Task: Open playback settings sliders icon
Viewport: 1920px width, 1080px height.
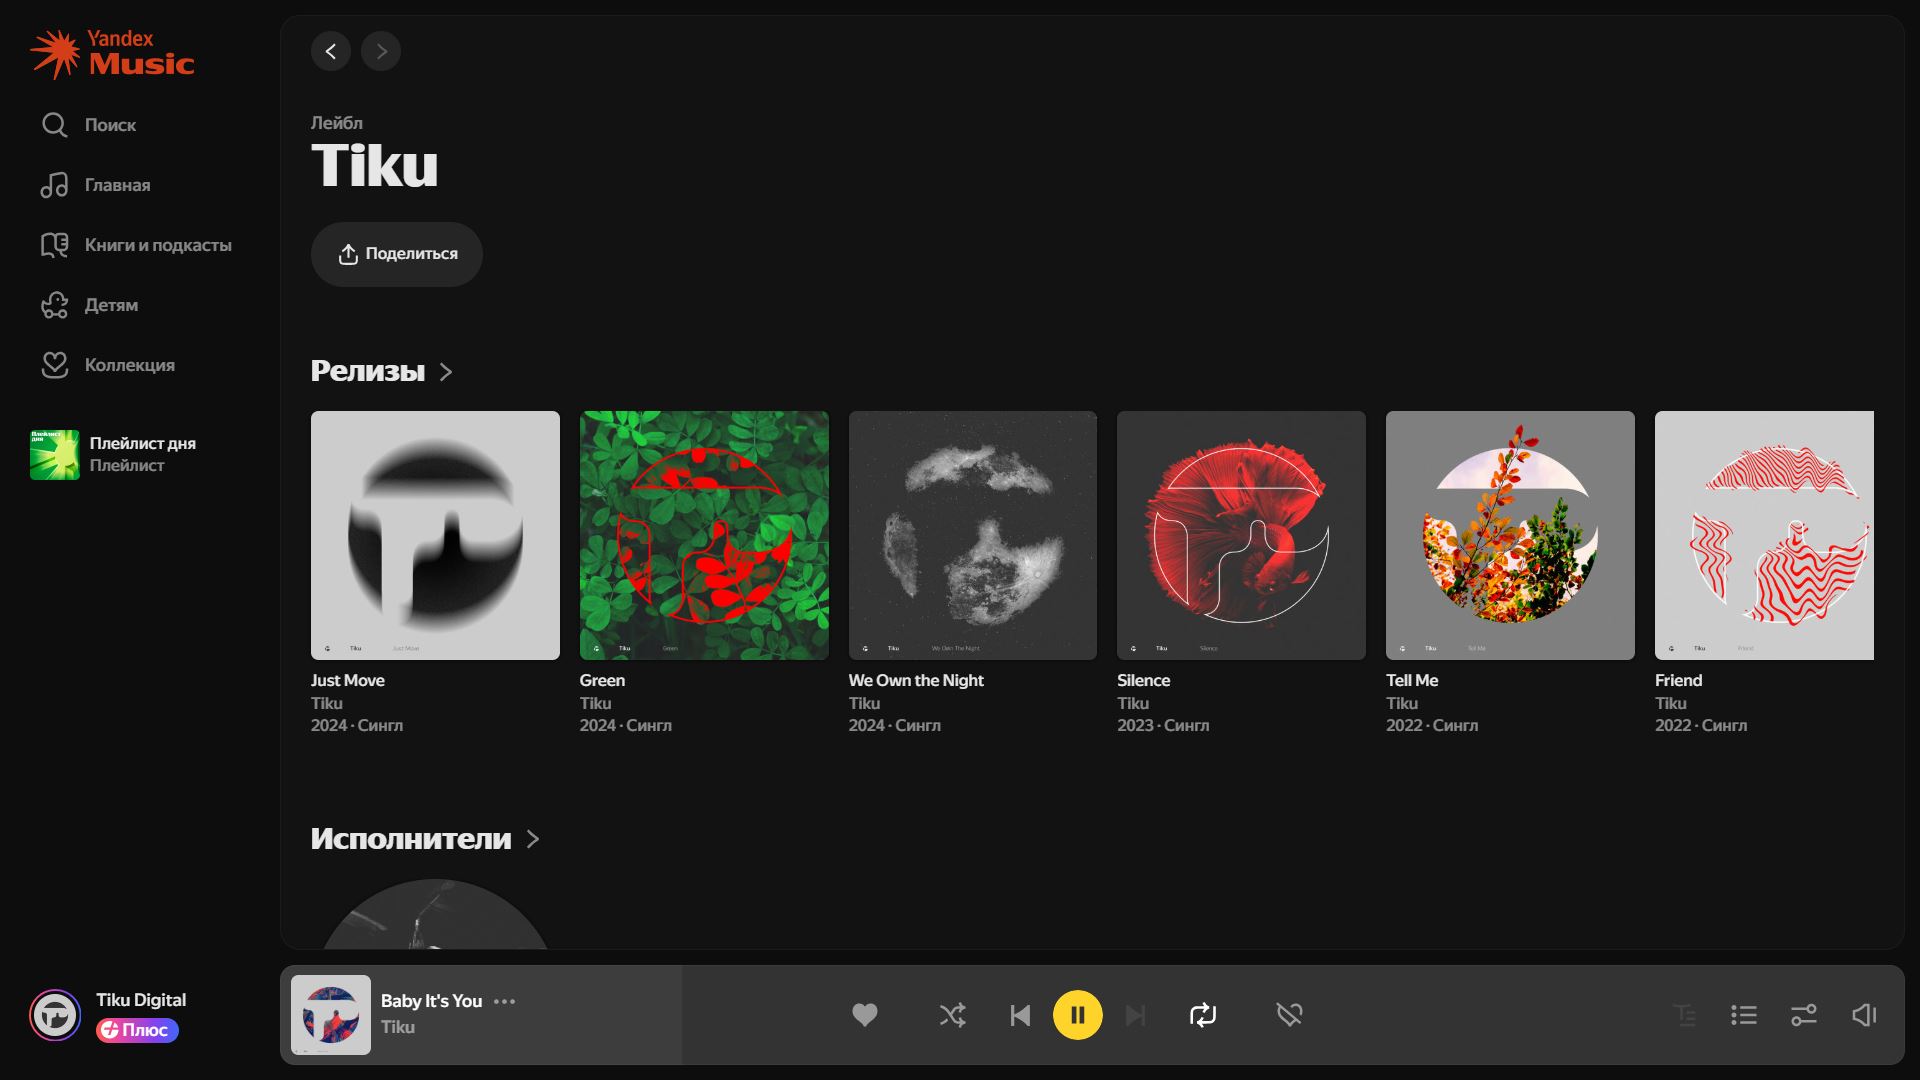Action: click(x=1804, y=1015)
